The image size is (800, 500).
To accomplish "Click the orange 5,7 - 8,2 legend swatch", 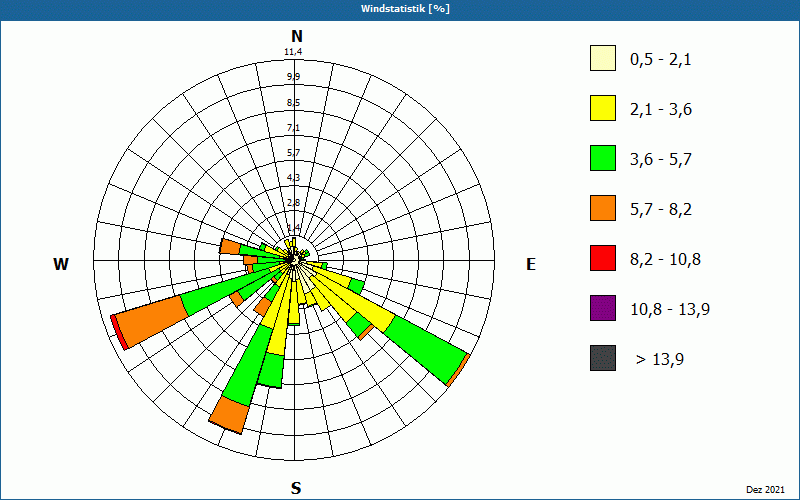I will coord(603,208).
